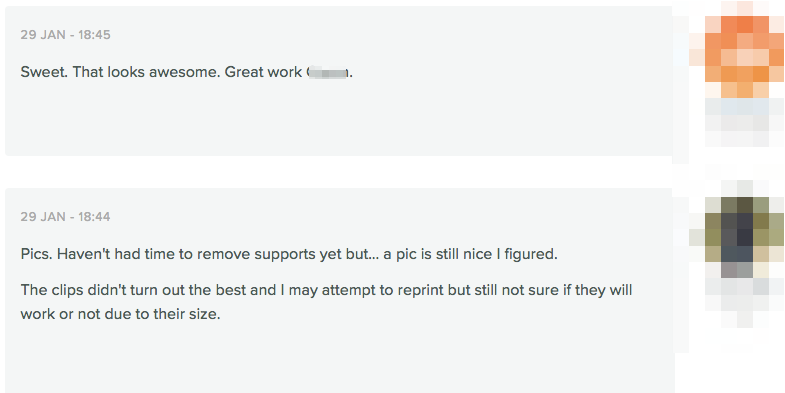Click the white gap between the two comments
The height and width of the screenshot is (393, 785).
[338, 172]
